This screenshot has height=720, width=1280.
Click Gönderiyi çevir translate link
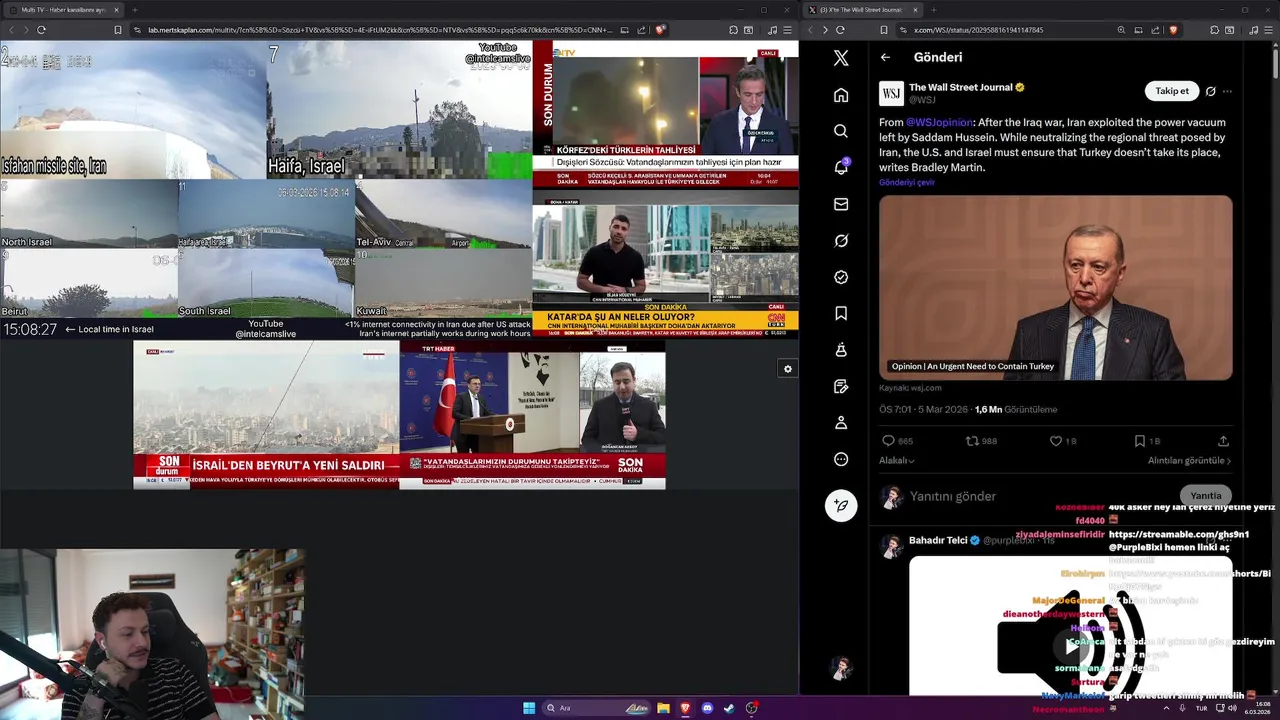[x=907, y=183]
